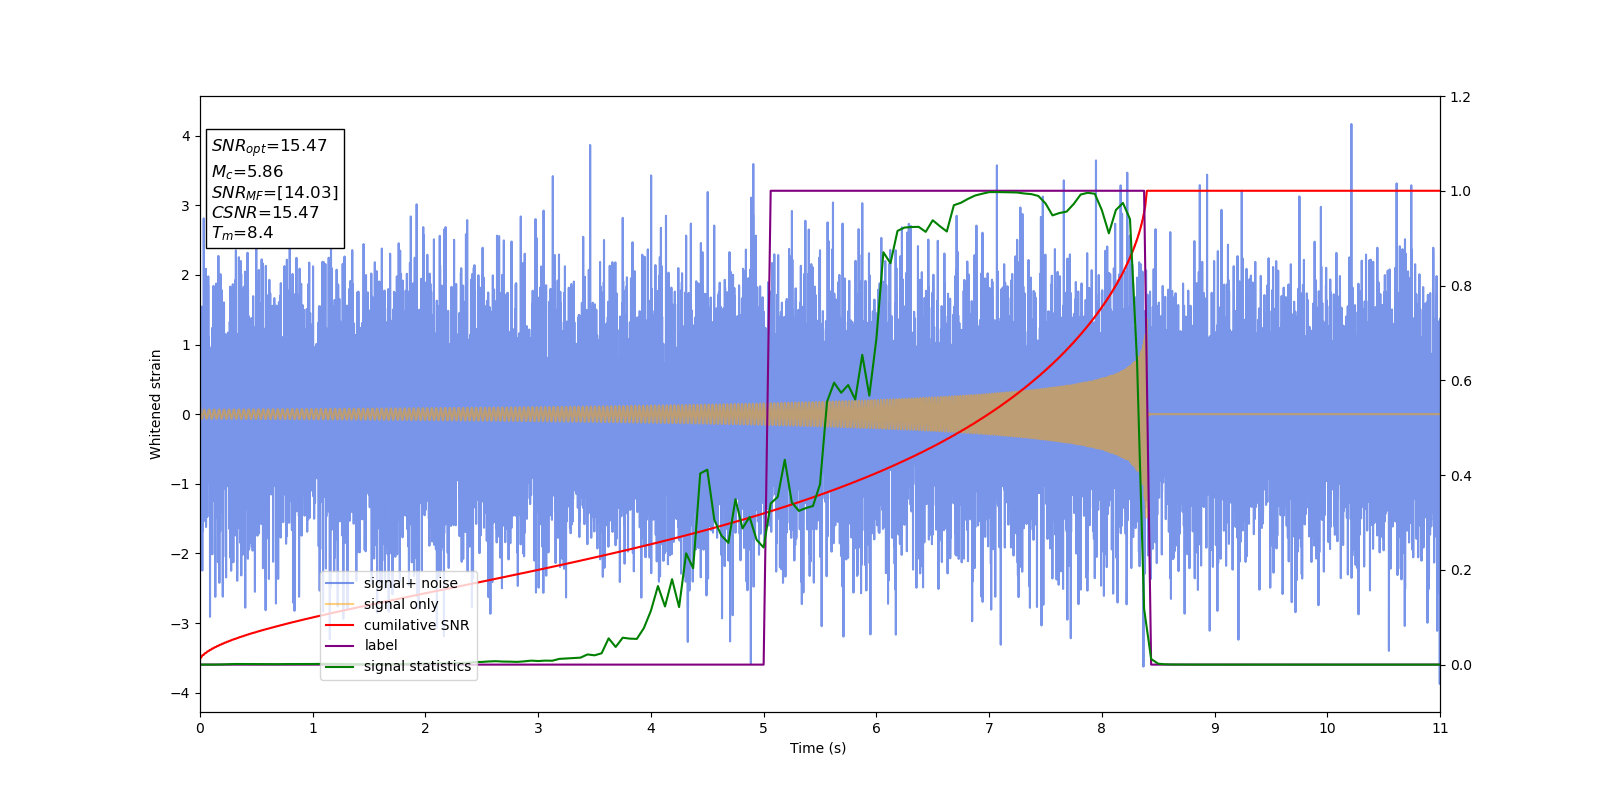Click the 'signal statistics' legend entry

point(398,666)
